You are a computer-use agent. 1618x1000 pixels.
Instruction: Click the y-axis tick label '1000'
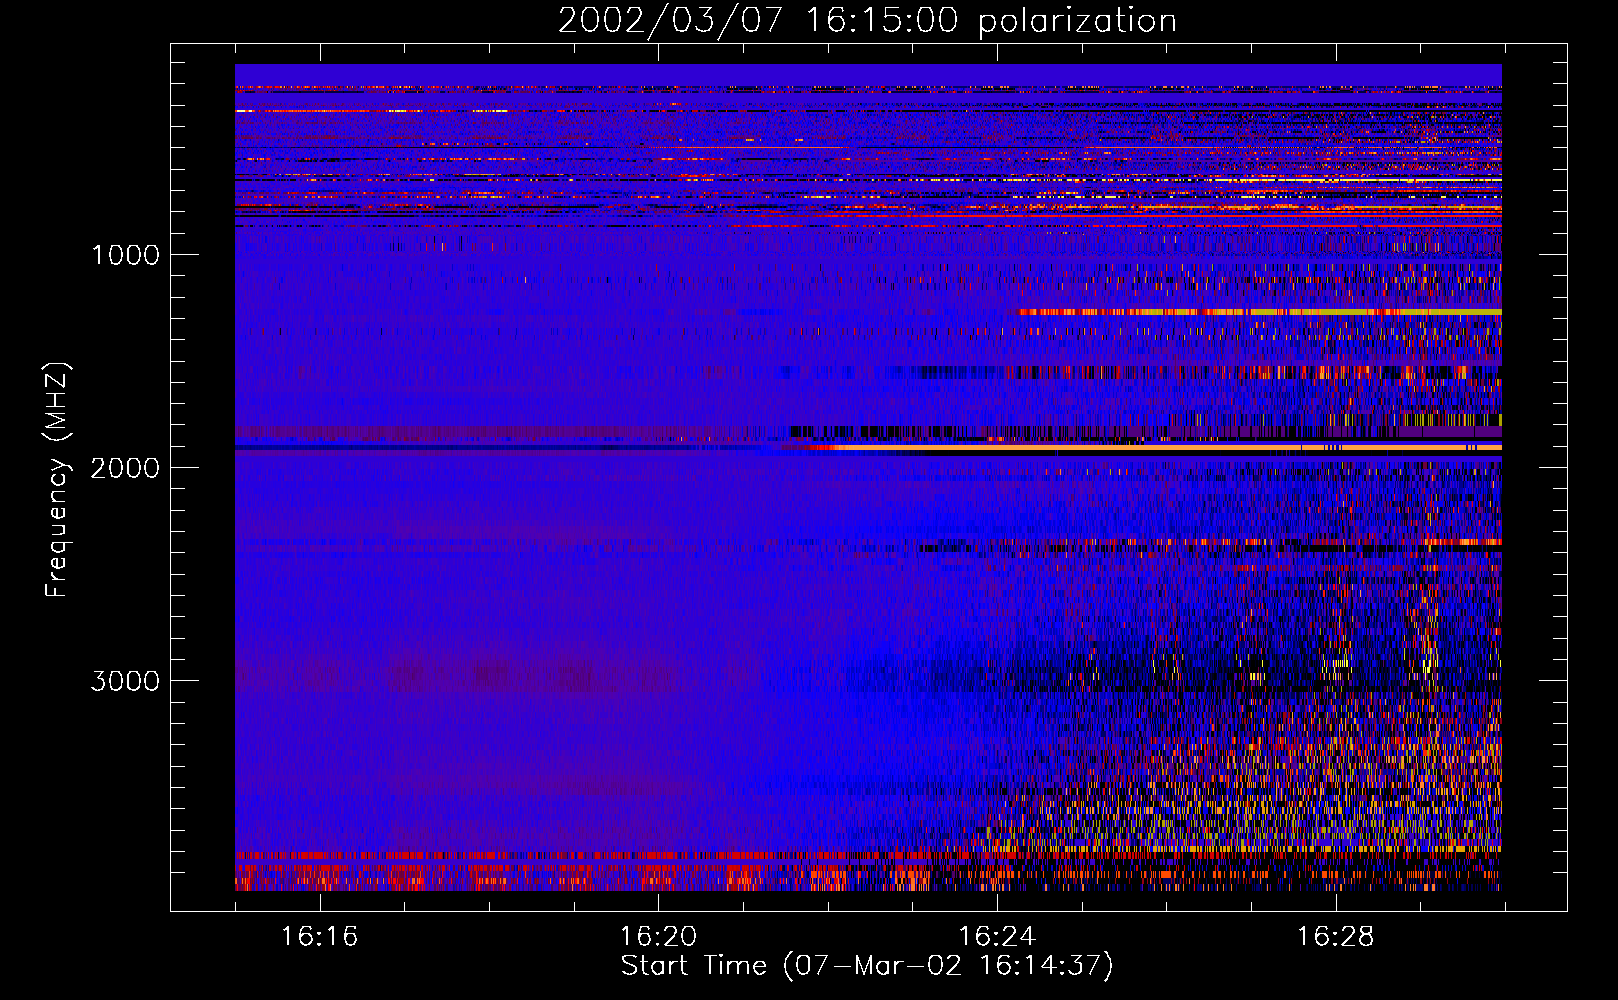click(125, 255)
